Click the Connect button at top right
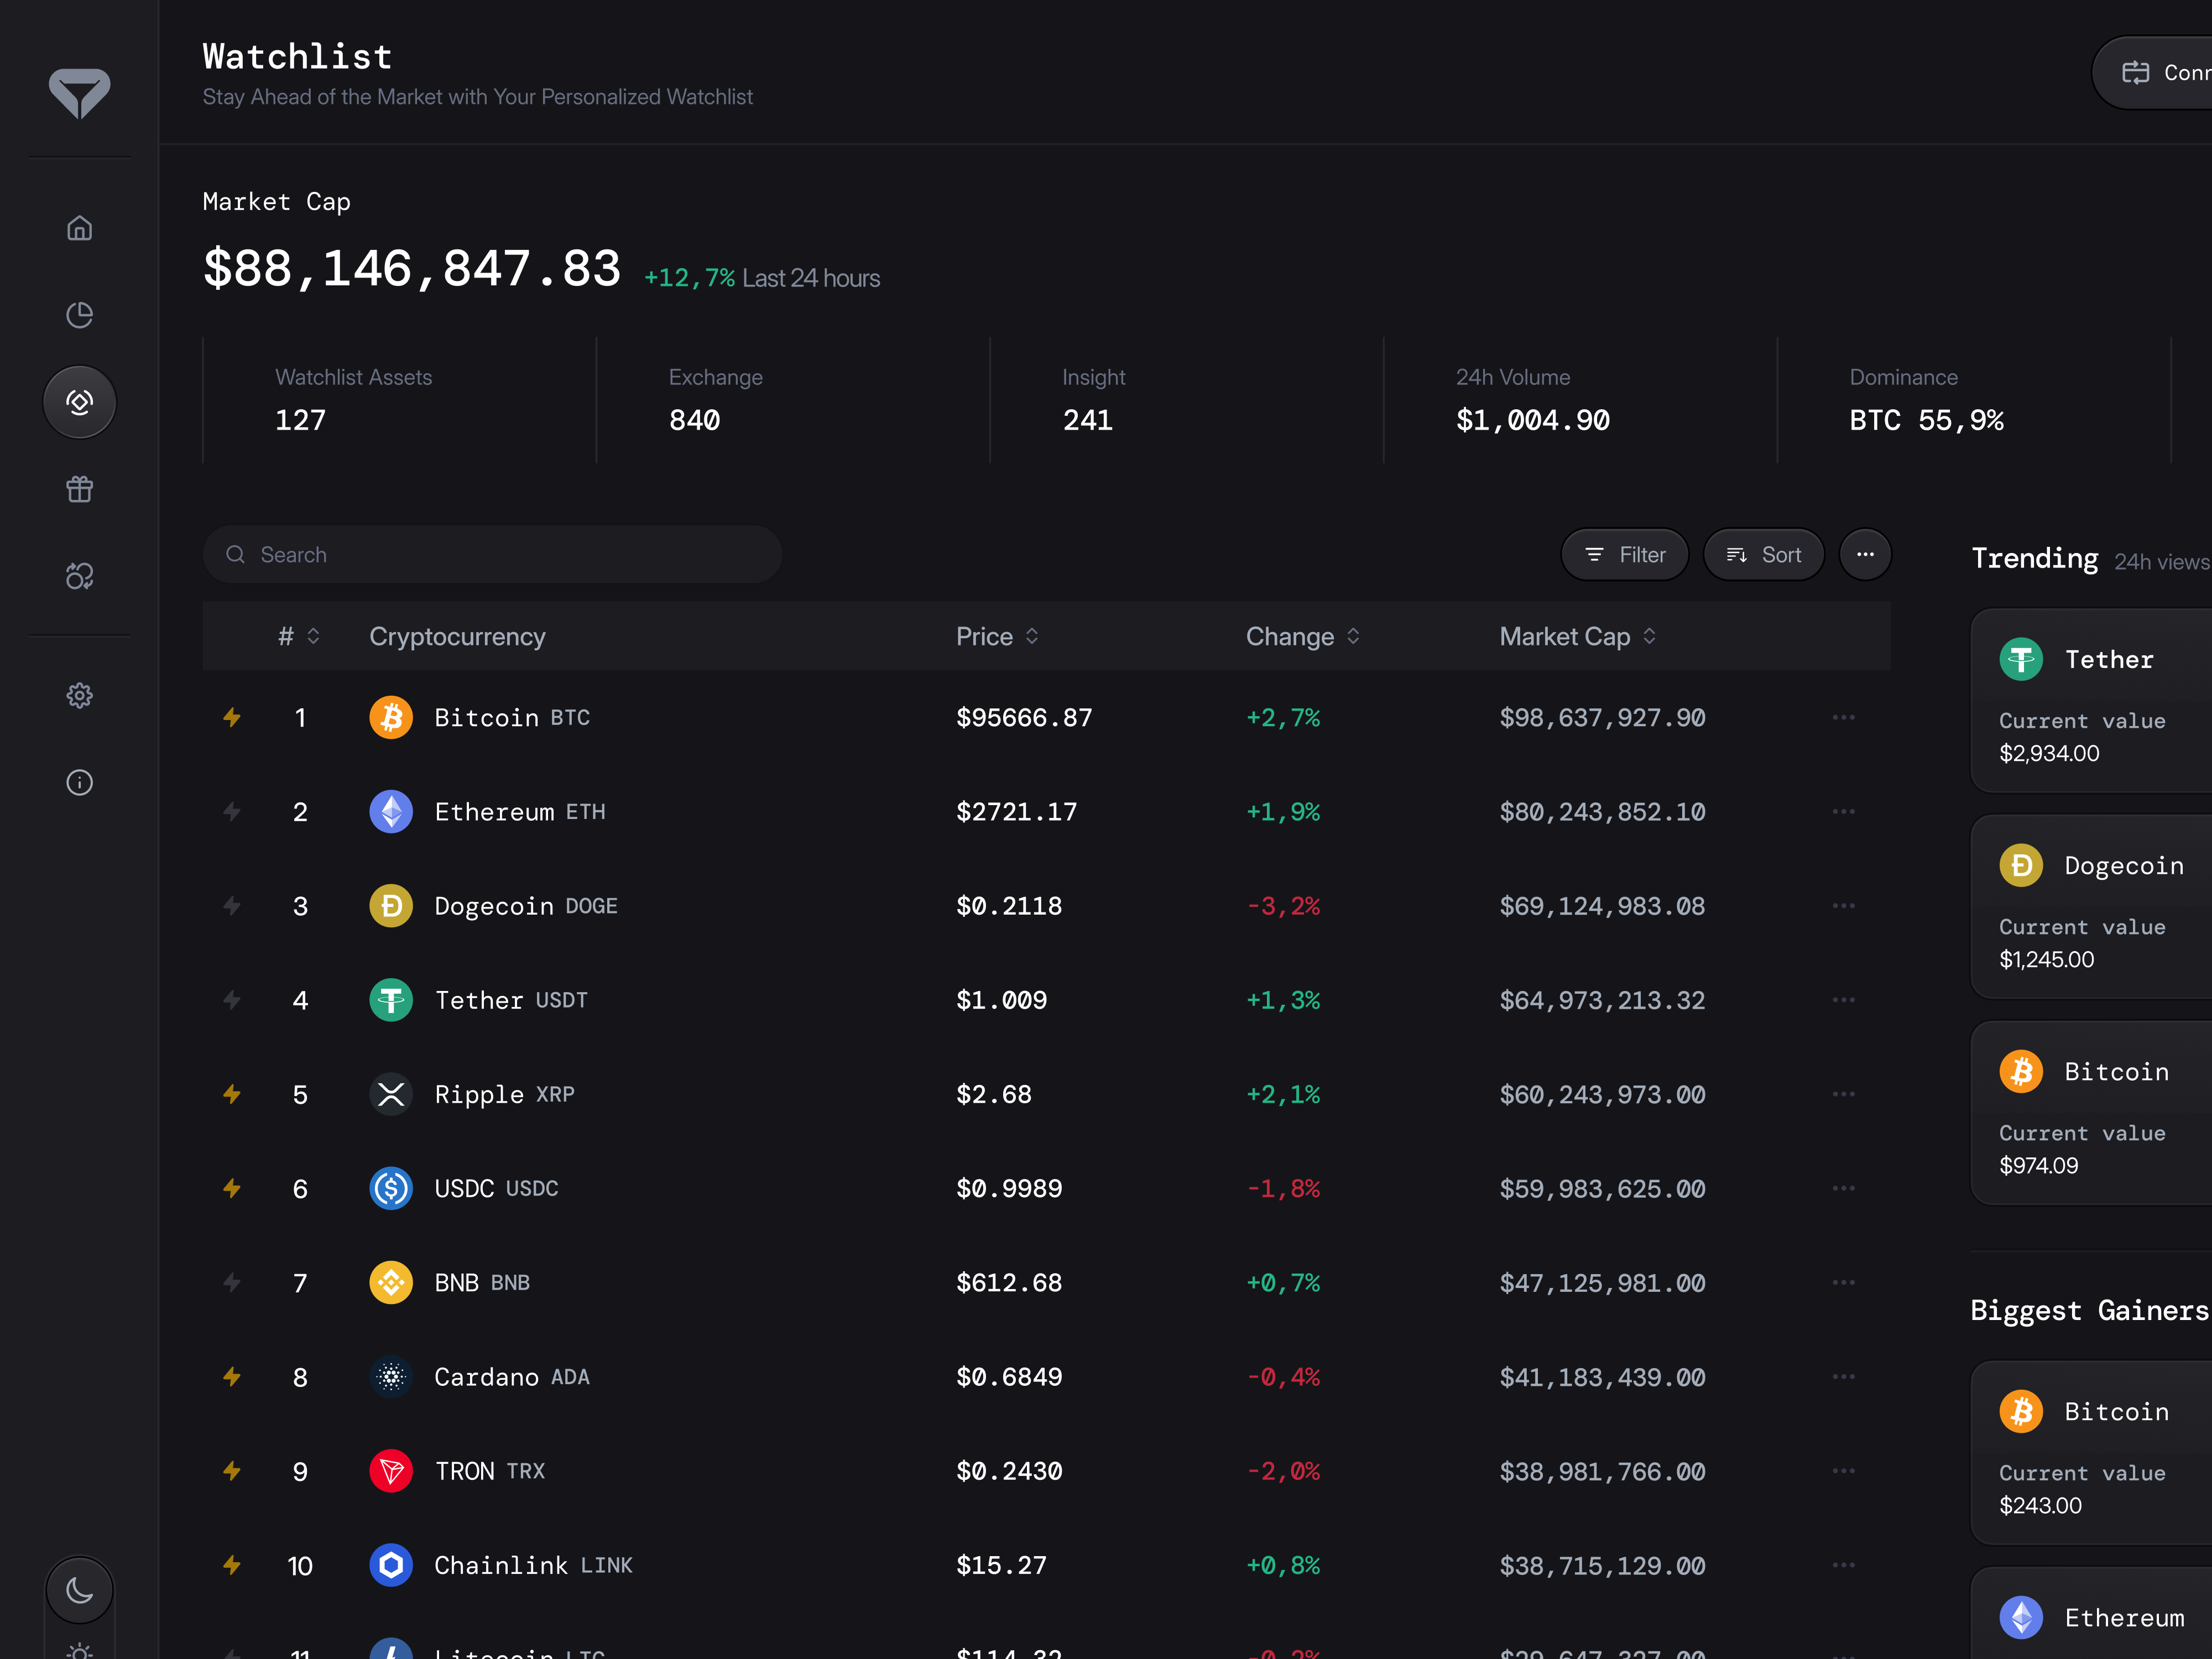The height and width of the screenshot is (1659, 2212). pos(2152,73)
